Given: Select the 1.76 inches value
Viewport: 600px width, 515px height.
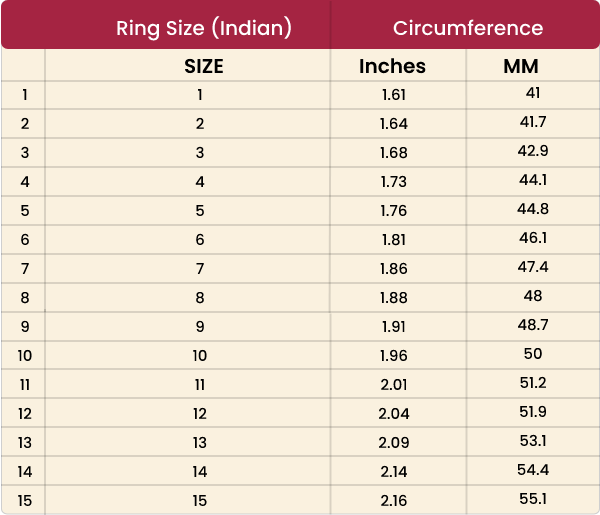Looking at the screenshot, I should point(394,211).
